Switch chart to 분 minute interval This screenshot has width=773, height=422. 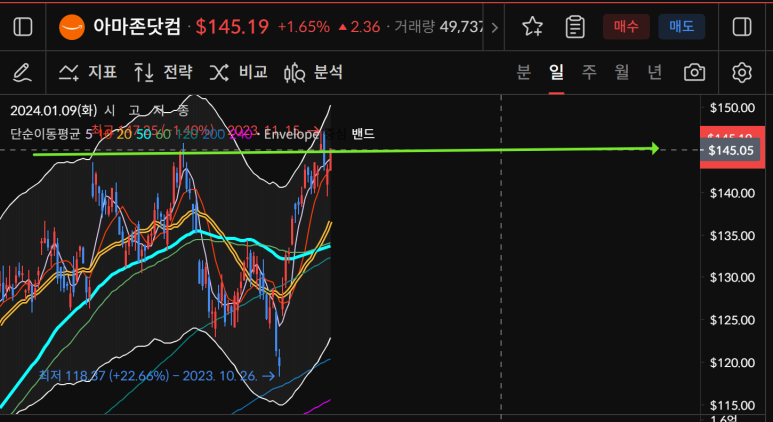(x=524, y=72)
